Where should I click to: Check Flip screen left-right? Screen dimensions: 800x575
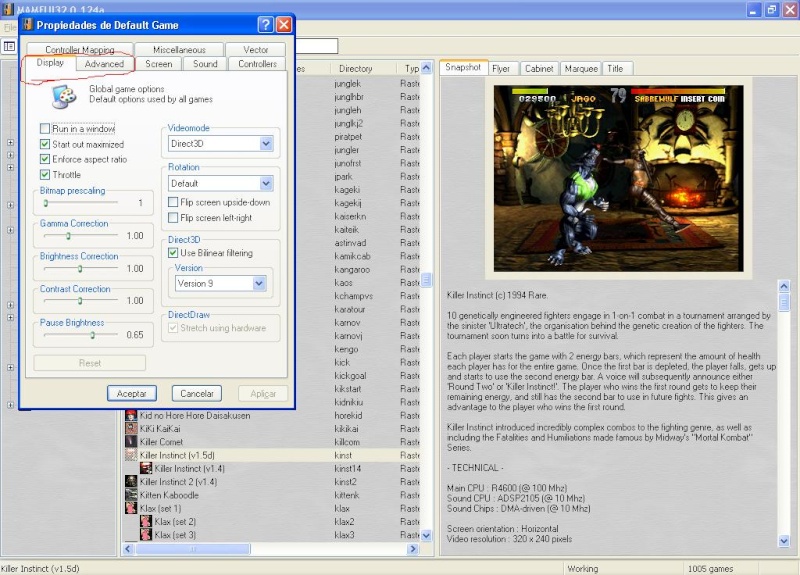[173, 218]
